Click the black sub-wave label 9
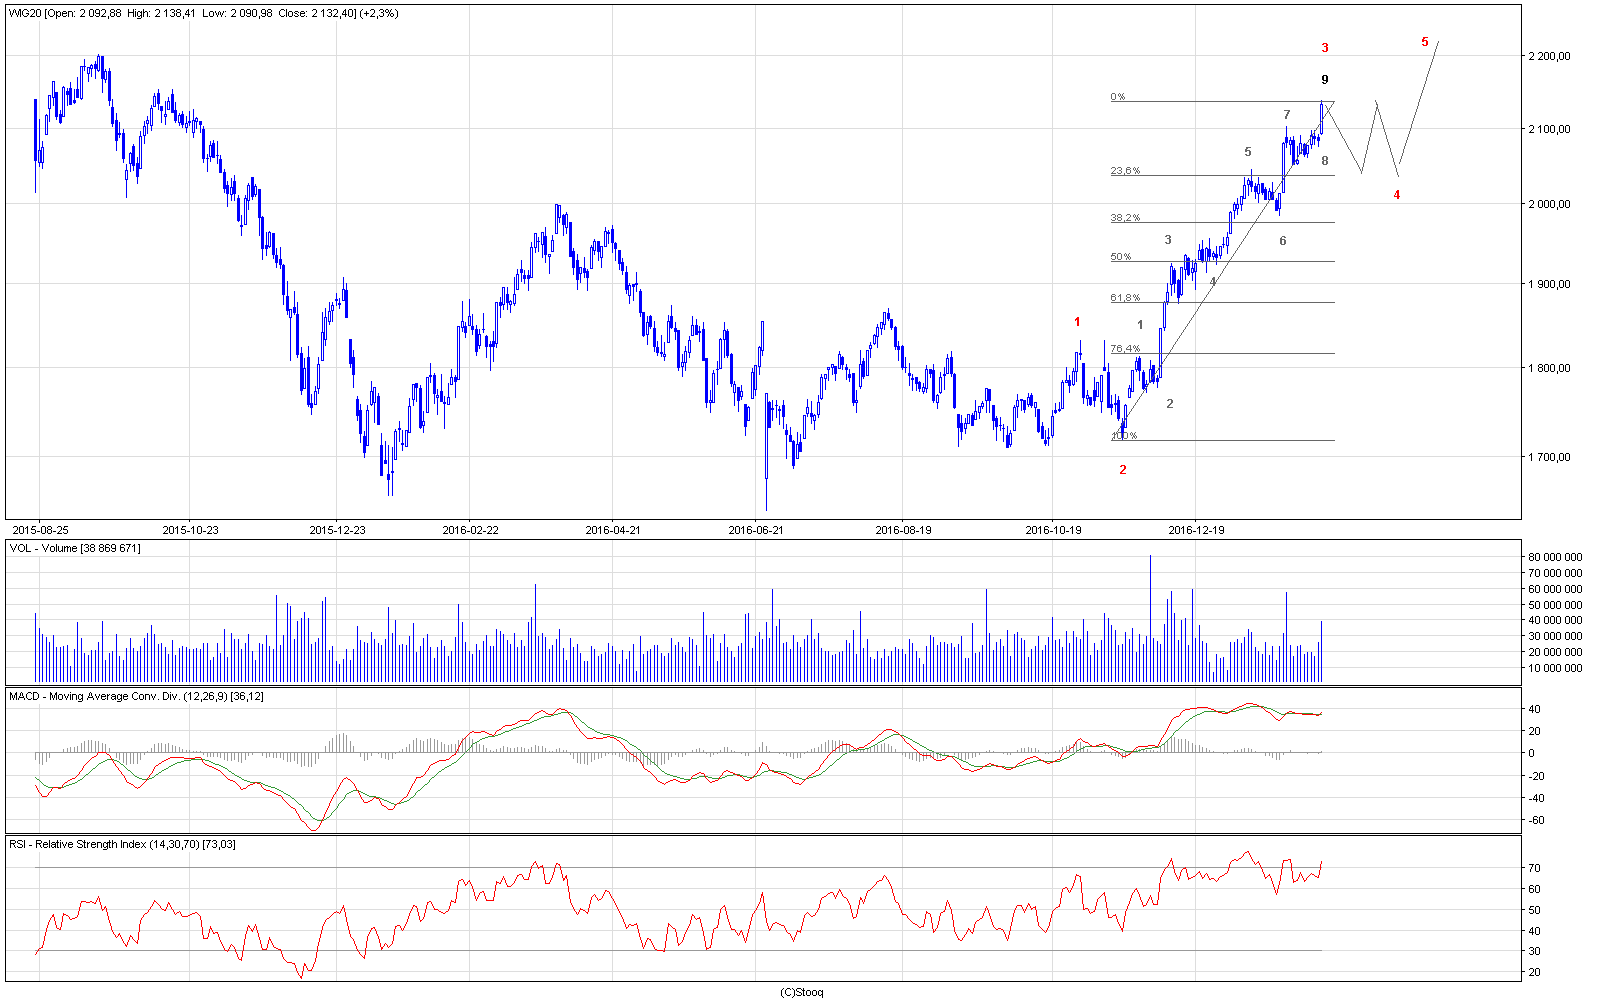Image resolution: width=1600 pixels, height=1000 pixels. coord(1325,80)
